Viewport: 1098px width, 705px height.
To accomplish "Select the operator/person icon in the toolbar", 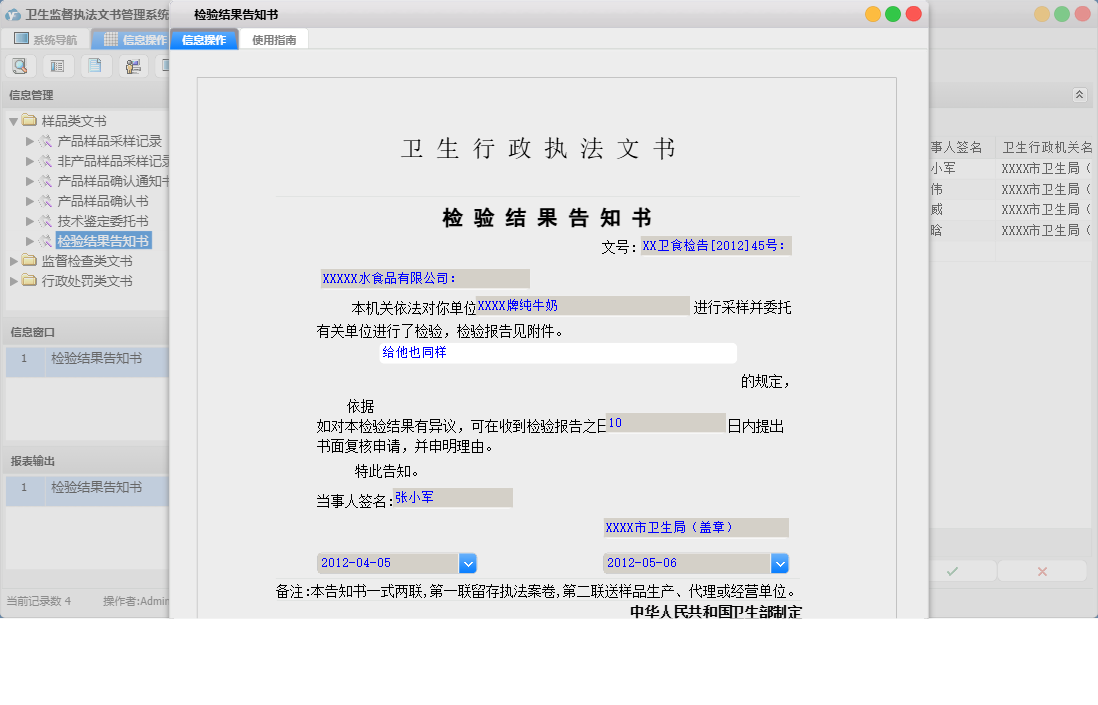I will click(x=133, y=65).
